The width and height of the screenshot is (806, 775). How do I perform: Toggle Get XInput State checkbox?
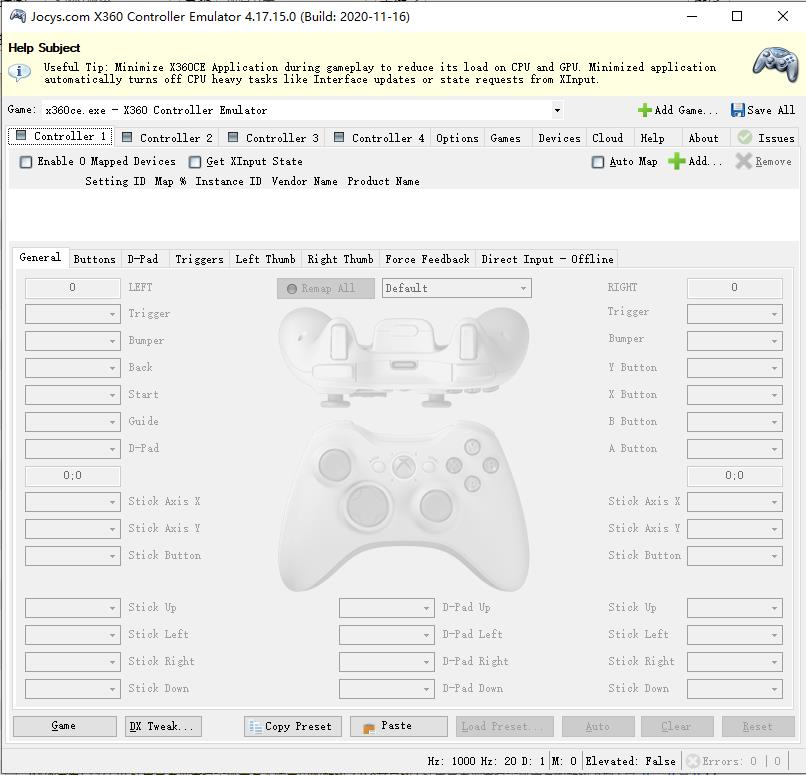(195, 162)
